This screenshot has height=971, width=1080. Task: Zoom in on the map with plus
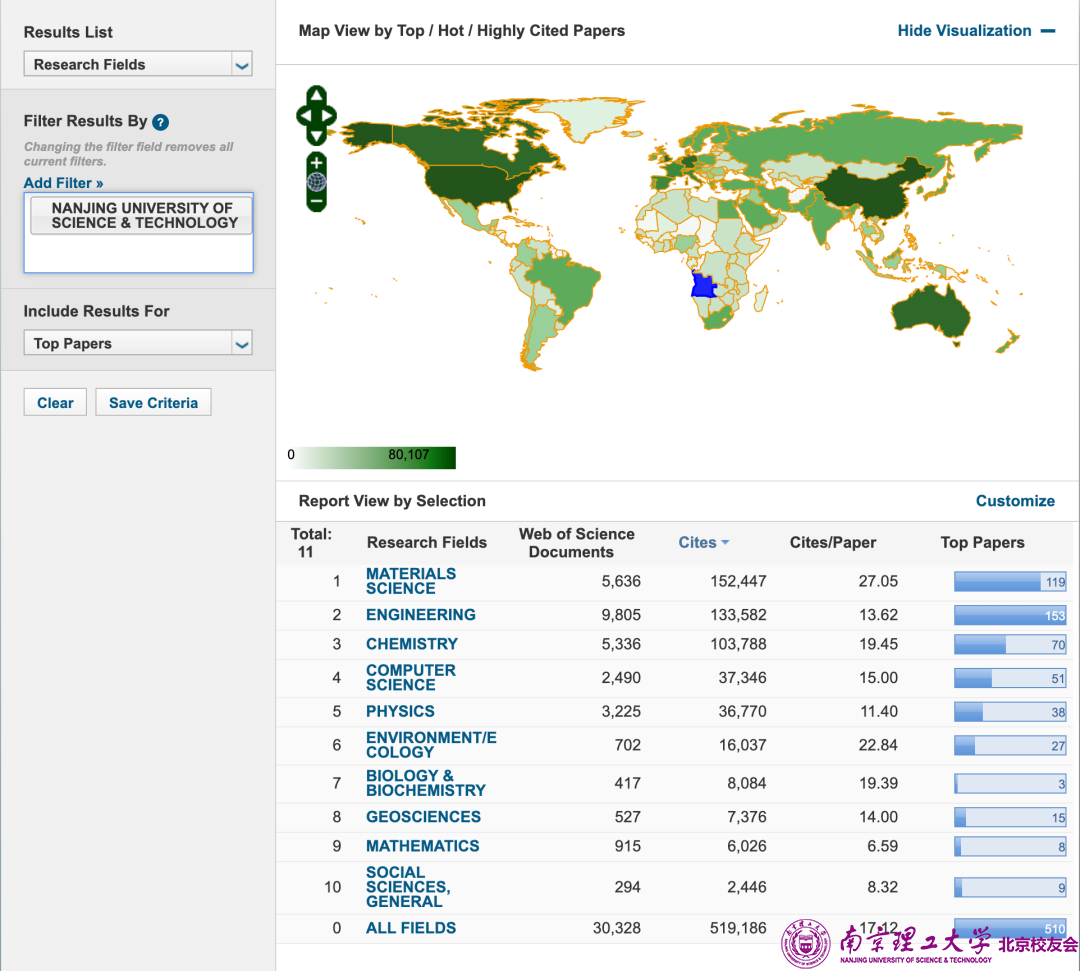click(x=316, y=163)
